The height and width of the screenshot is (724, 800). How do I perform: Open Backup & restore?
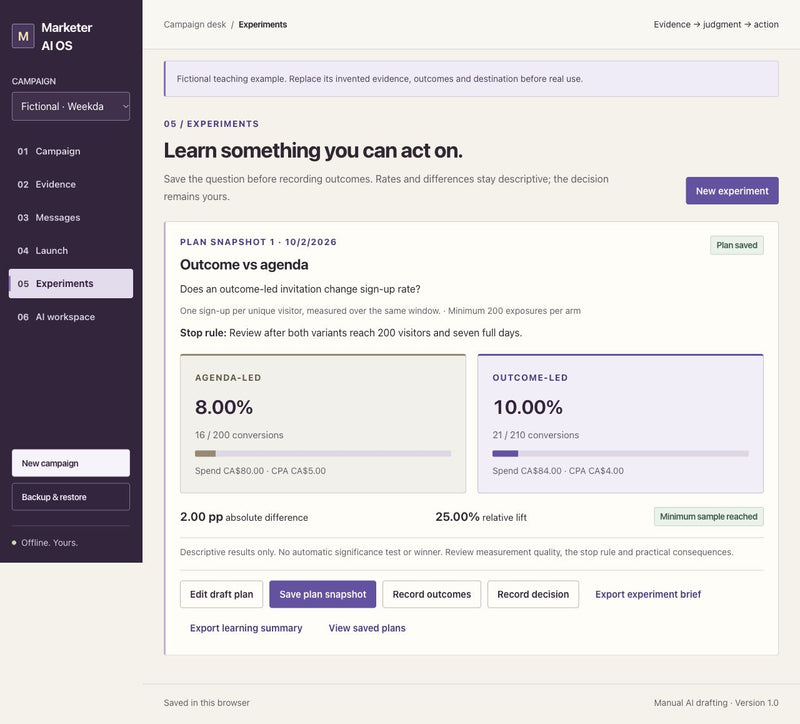pyautogui.click(x=71, y=497)
